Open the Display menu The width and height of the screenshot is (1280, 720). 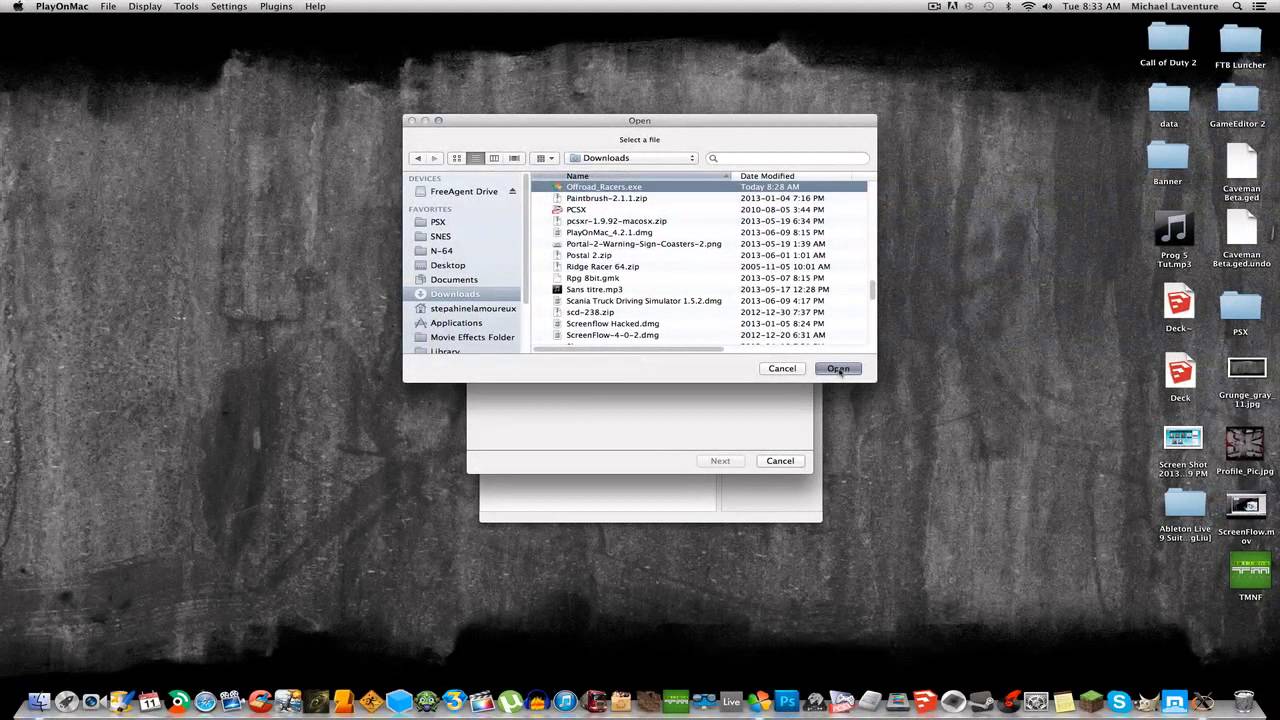145,6
